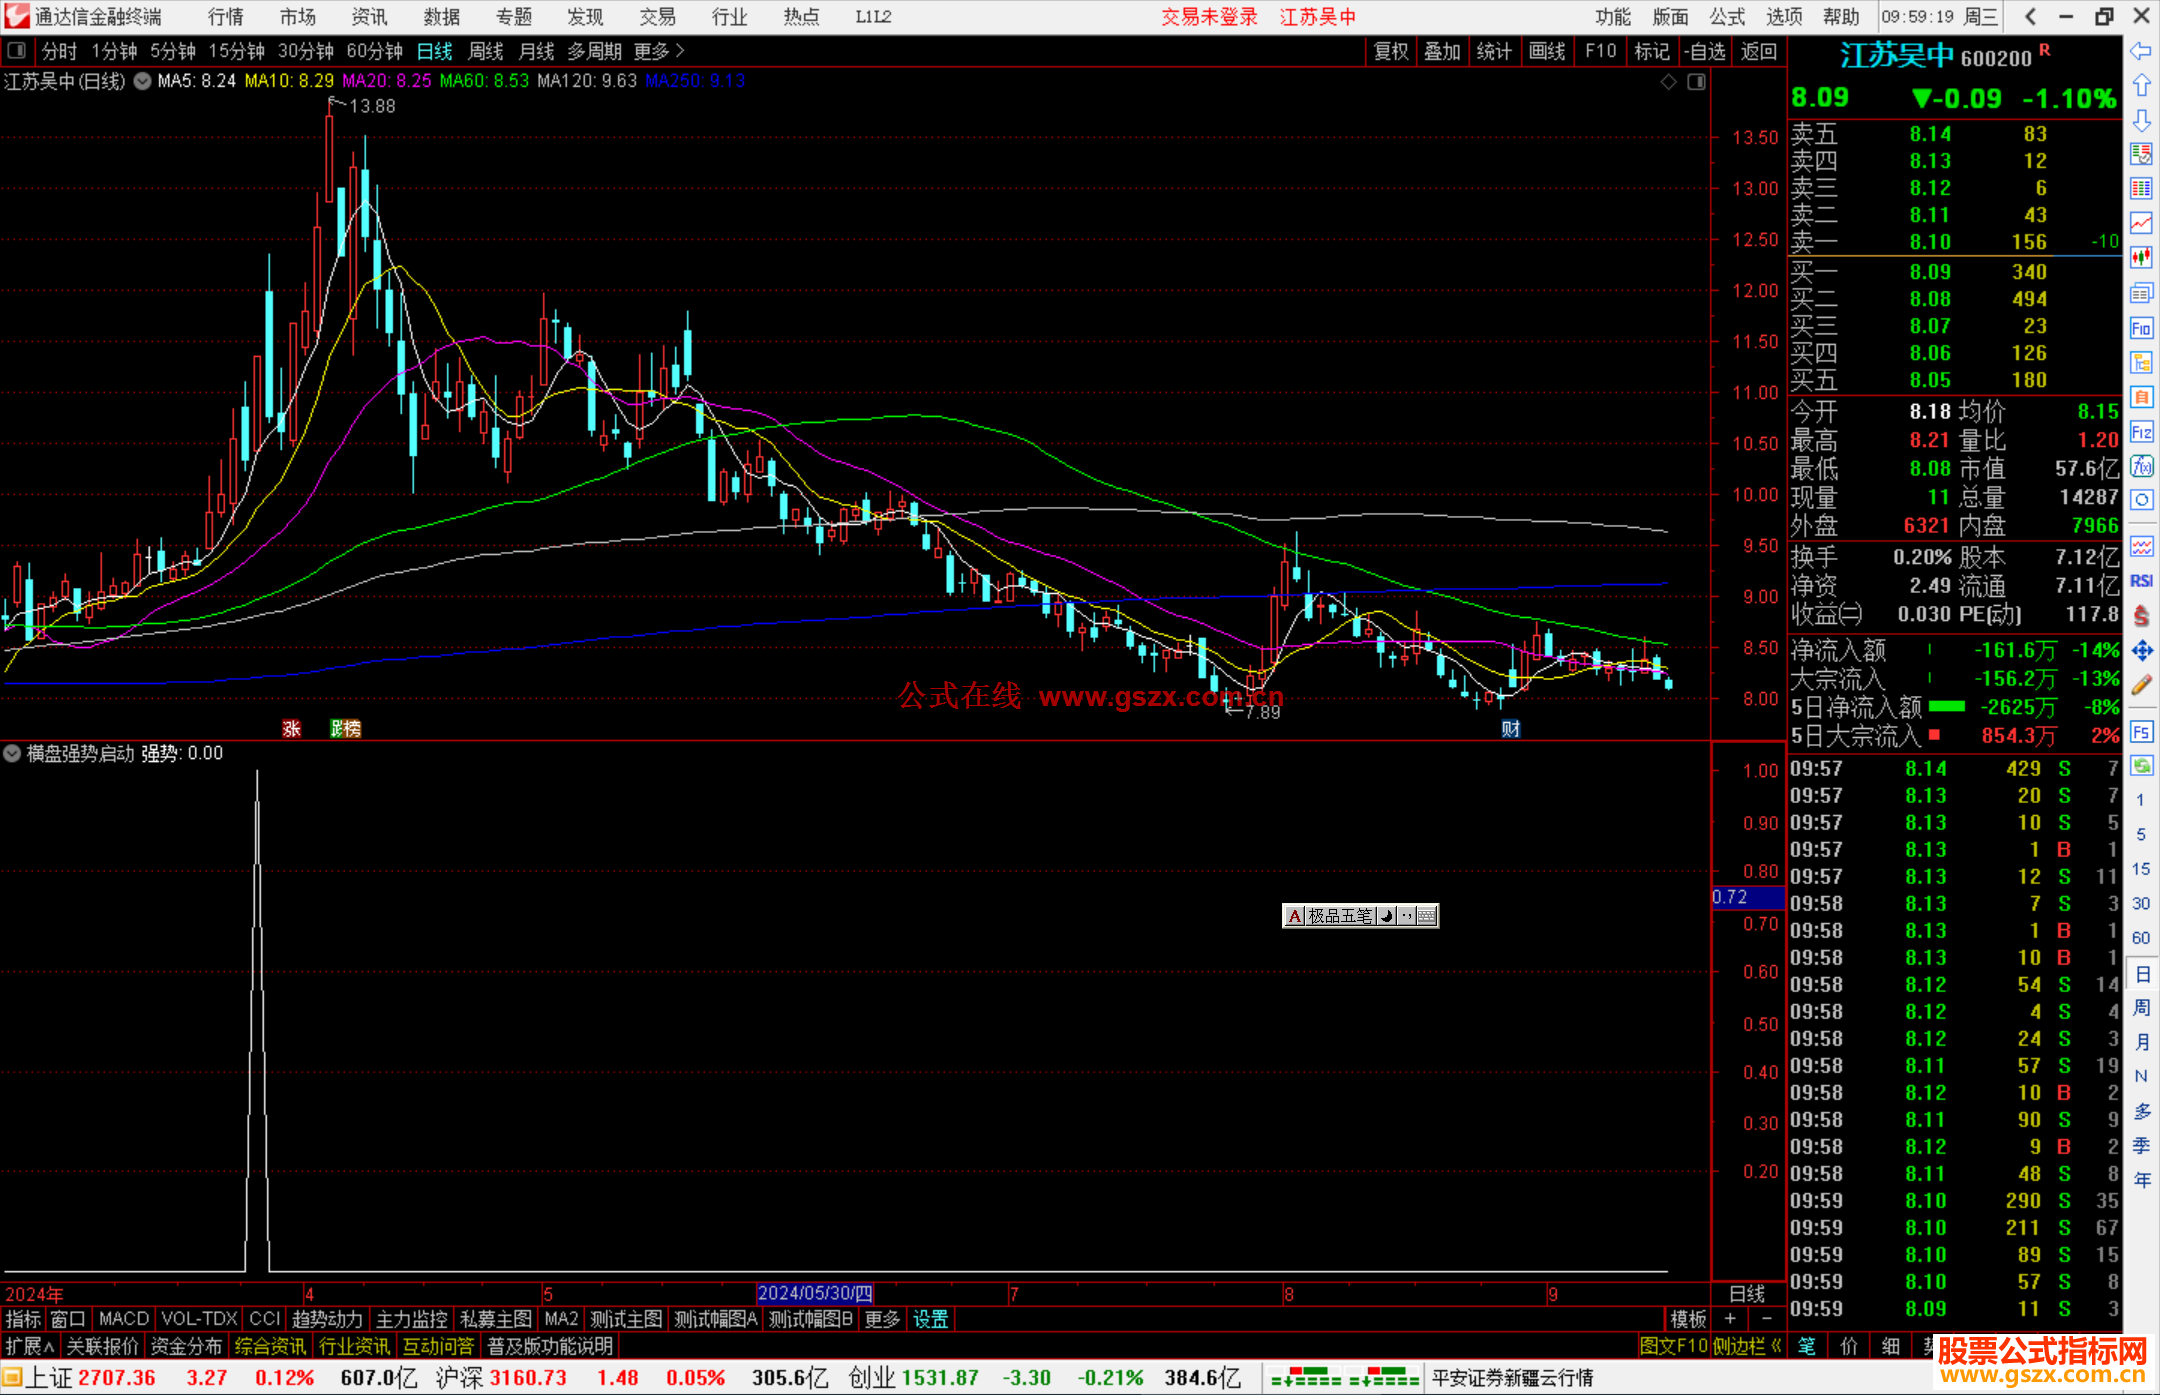Open the formula f(x) sidebar icon
Screen dimensions: 2160x1395
[2141, 466]
